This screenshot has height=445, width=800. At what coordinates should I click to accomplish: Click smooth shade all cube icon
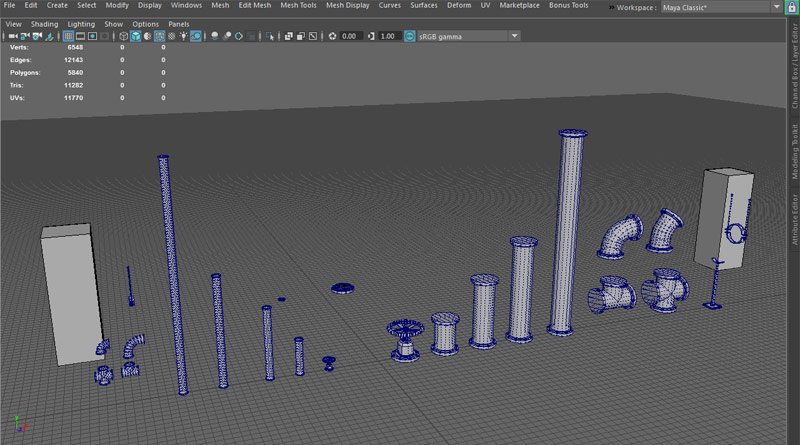(135, 36)
